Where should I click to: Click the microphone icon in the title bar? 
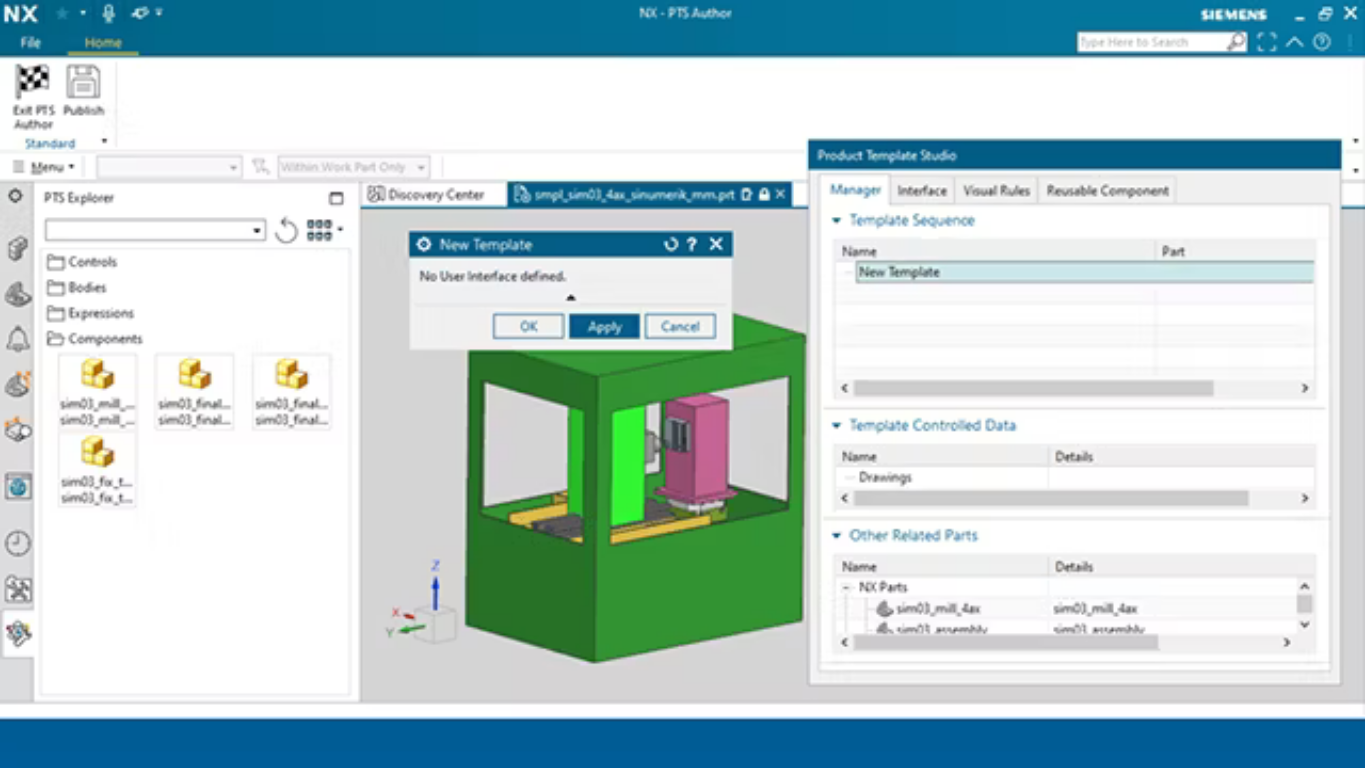pyautogui.click(x=108, y=14)
